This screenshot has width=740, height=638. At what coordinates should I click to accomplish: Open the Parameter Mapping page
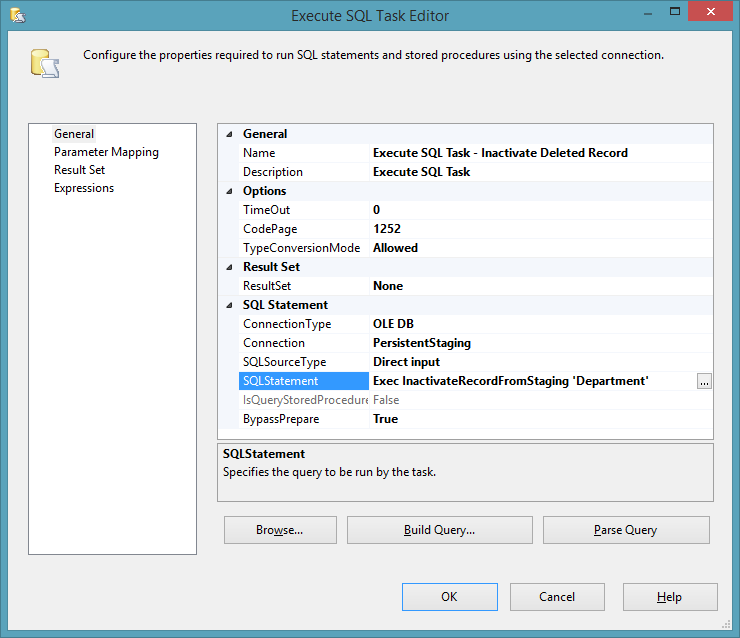coord(106,152)
